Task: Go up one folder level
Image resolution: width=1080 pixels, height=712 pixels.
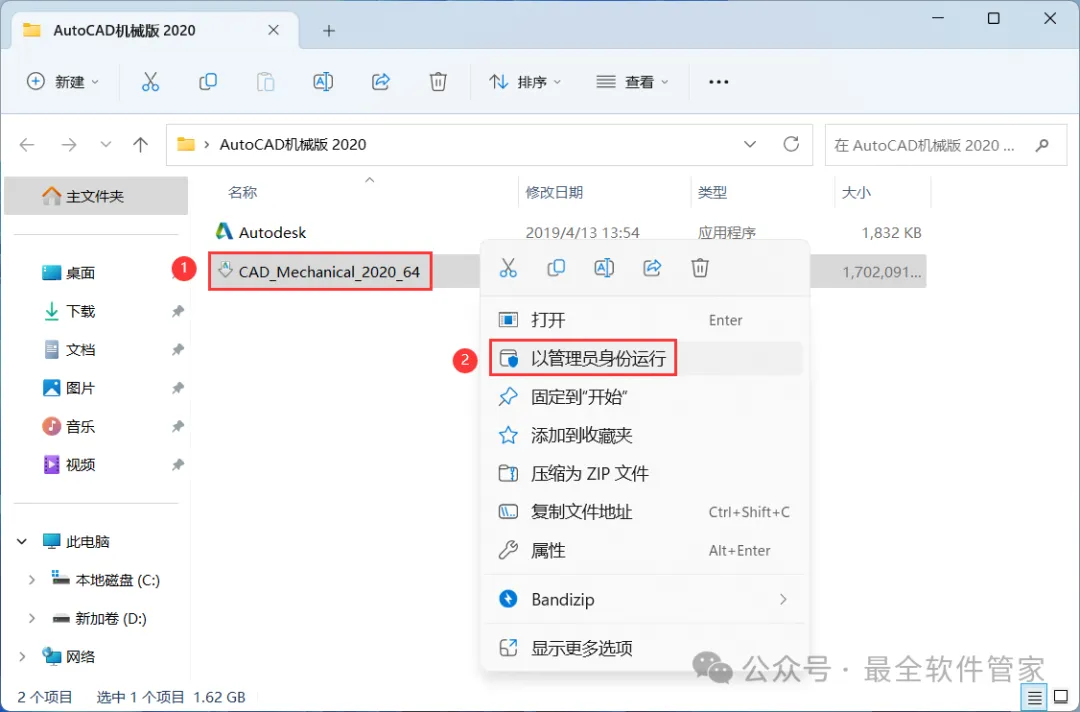Action: 141,145
